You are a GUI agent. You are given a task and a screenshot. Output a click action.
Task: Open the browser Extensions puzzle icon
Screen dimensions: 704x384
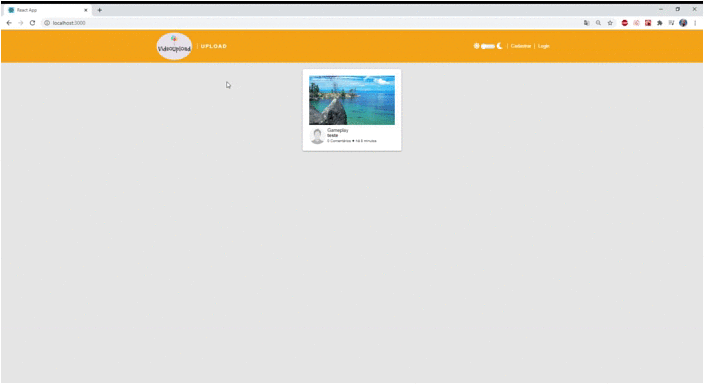(x=660, y=23)
